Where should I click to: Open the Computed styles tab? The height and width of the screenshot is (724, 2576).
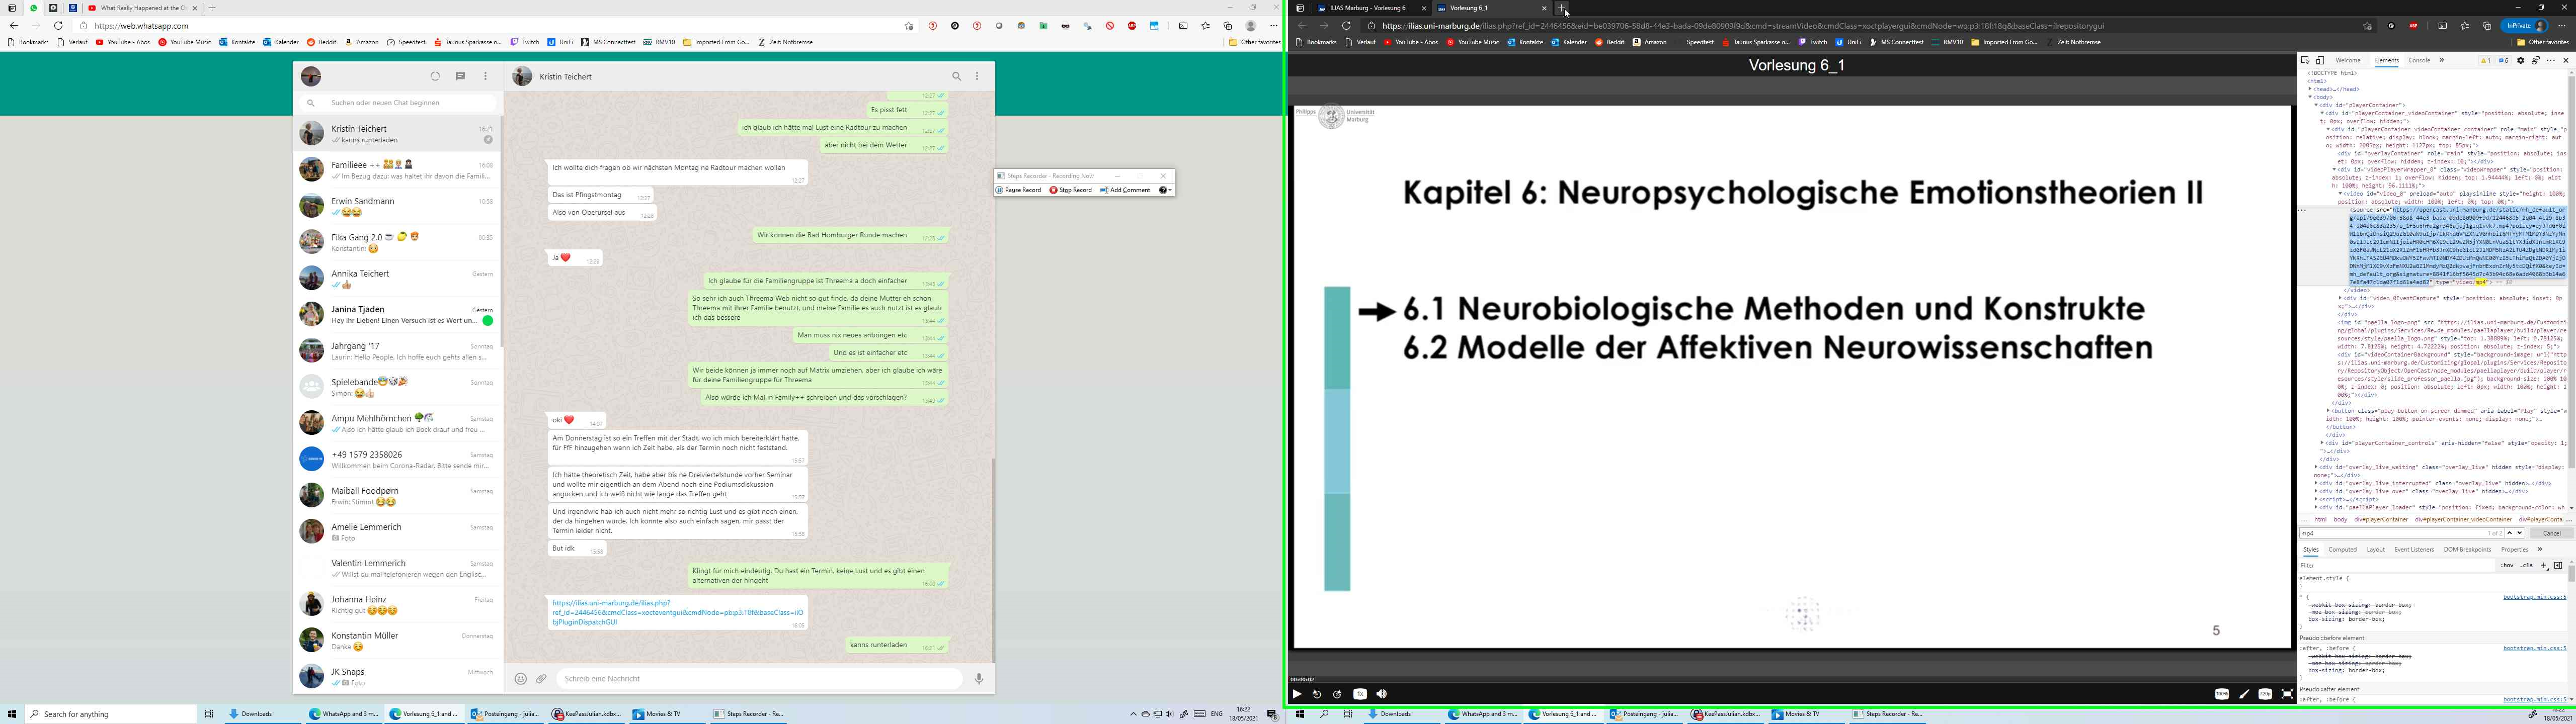click(x=2342, y=550)
